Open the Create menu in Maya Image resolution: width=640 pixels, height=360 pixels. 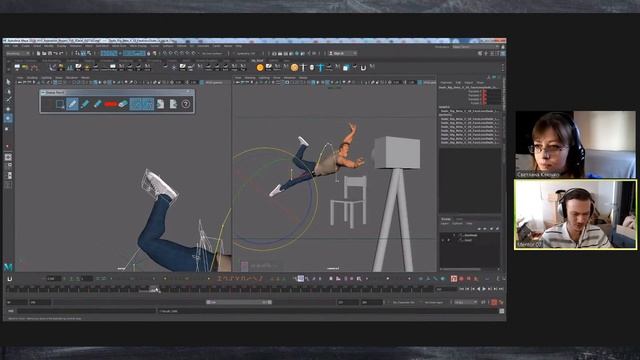coord(25,46)
